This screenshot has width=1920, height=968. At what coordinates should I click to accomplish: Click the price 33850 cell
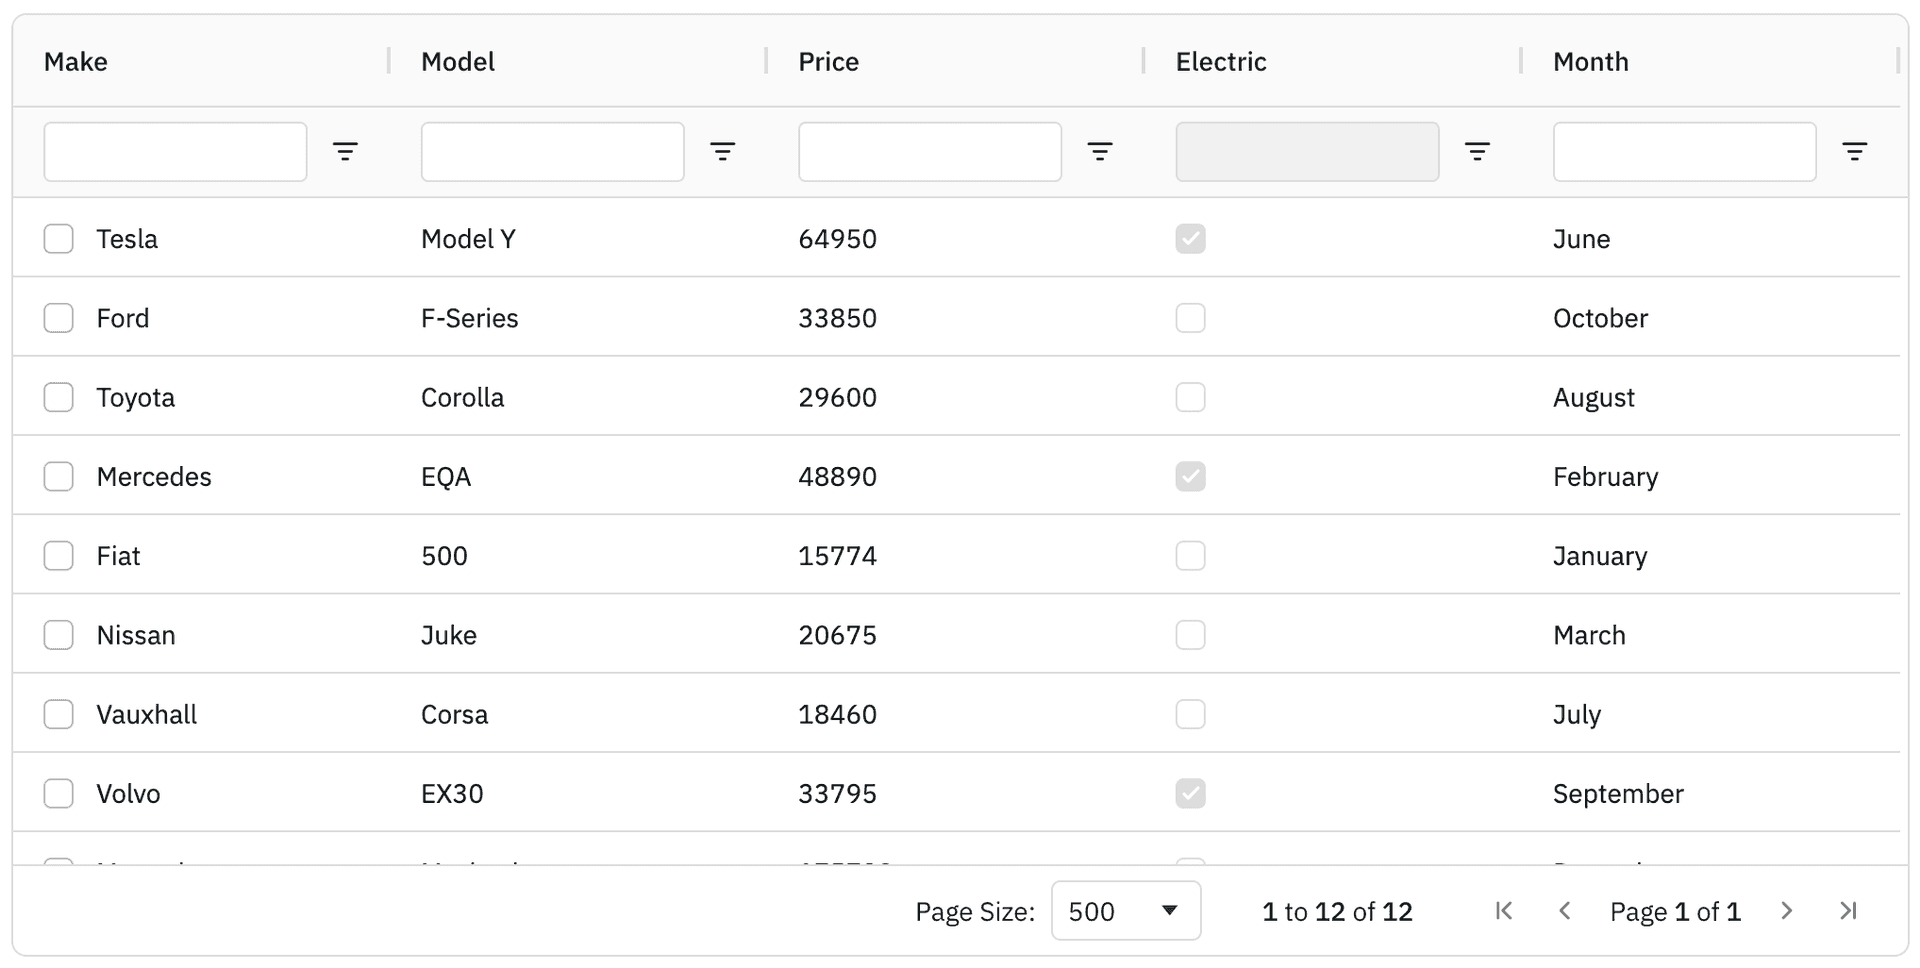838,318
